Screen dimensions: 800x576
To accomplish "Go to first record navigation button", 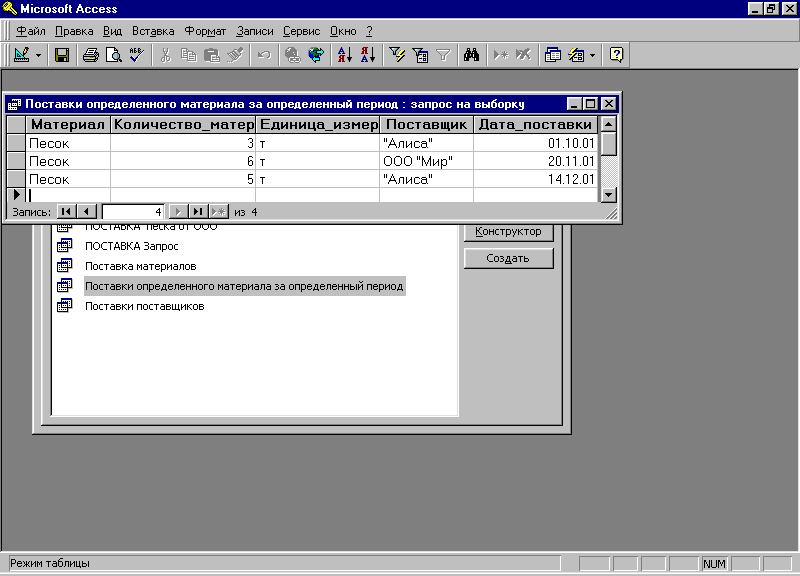I will 66,211.
